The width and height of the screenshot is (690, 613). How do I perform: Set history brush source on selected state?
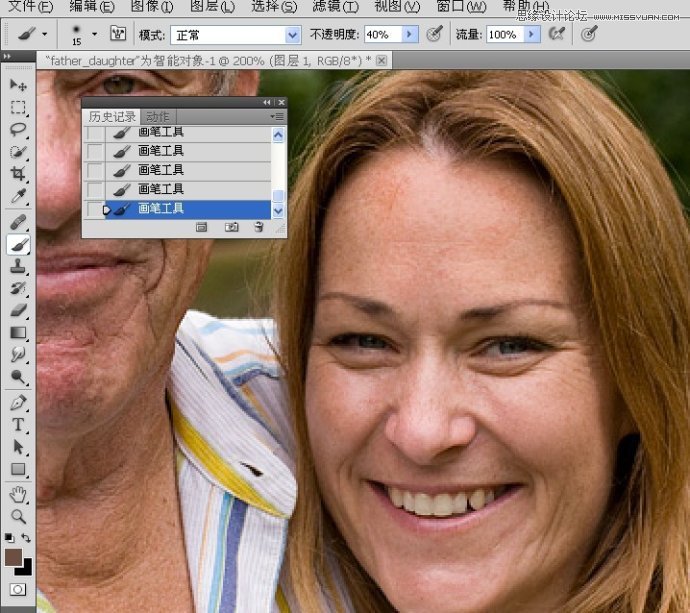tap(94, 209)
